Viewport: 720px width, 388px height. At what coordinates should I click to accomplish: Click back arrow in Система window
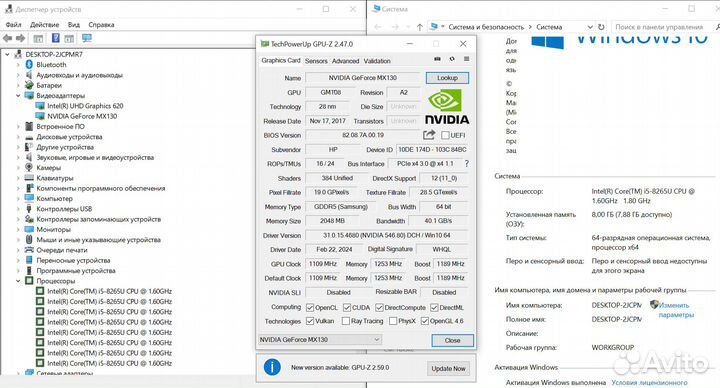click(x=377, y=27)
